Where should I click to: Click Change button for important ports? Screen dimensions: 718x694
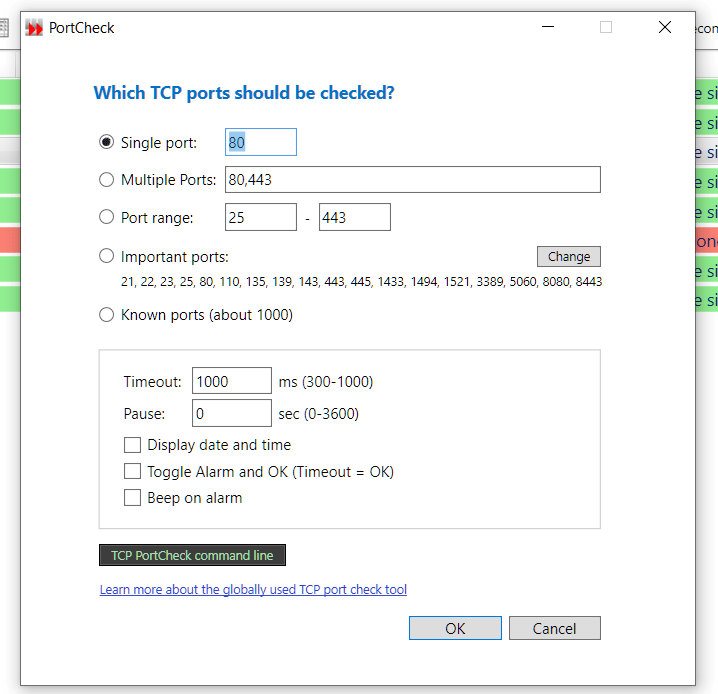pyautogui.click(x=569, y=256)
